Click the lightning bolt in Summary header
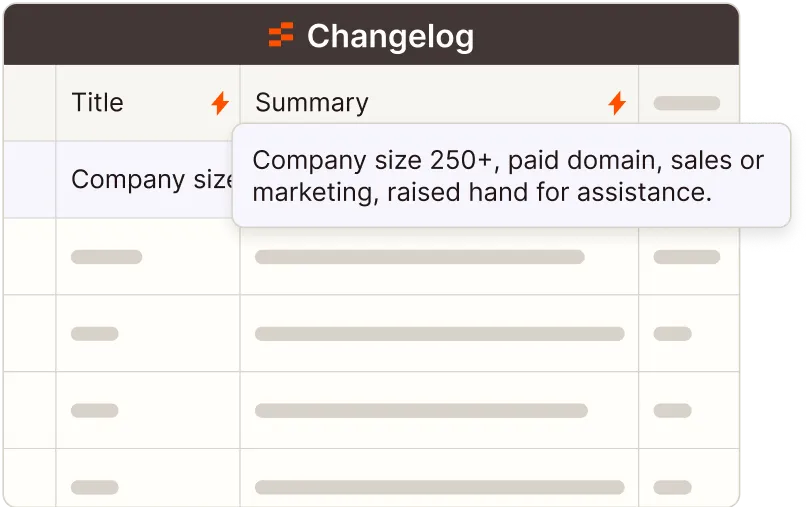This screenshot has width=806, height=507. pyautogui.click(x=617, y=103)
